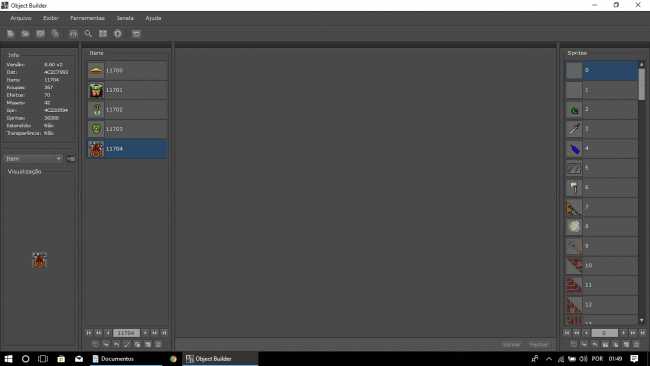Screen dimensions: 650x366
Task: Click the Salvar button
Action: click(x=511, y=344)
